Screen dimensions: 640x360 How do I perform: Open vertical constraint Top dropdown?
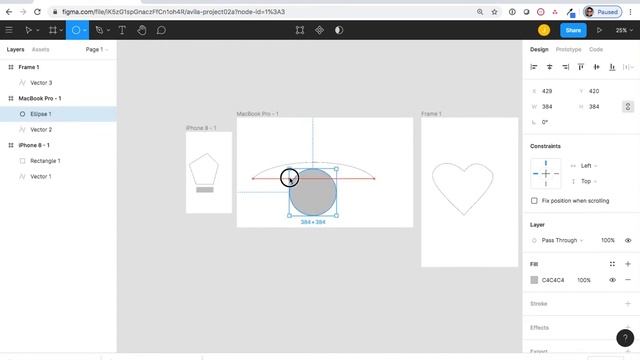pyautogui.click(x=589, y=181)
